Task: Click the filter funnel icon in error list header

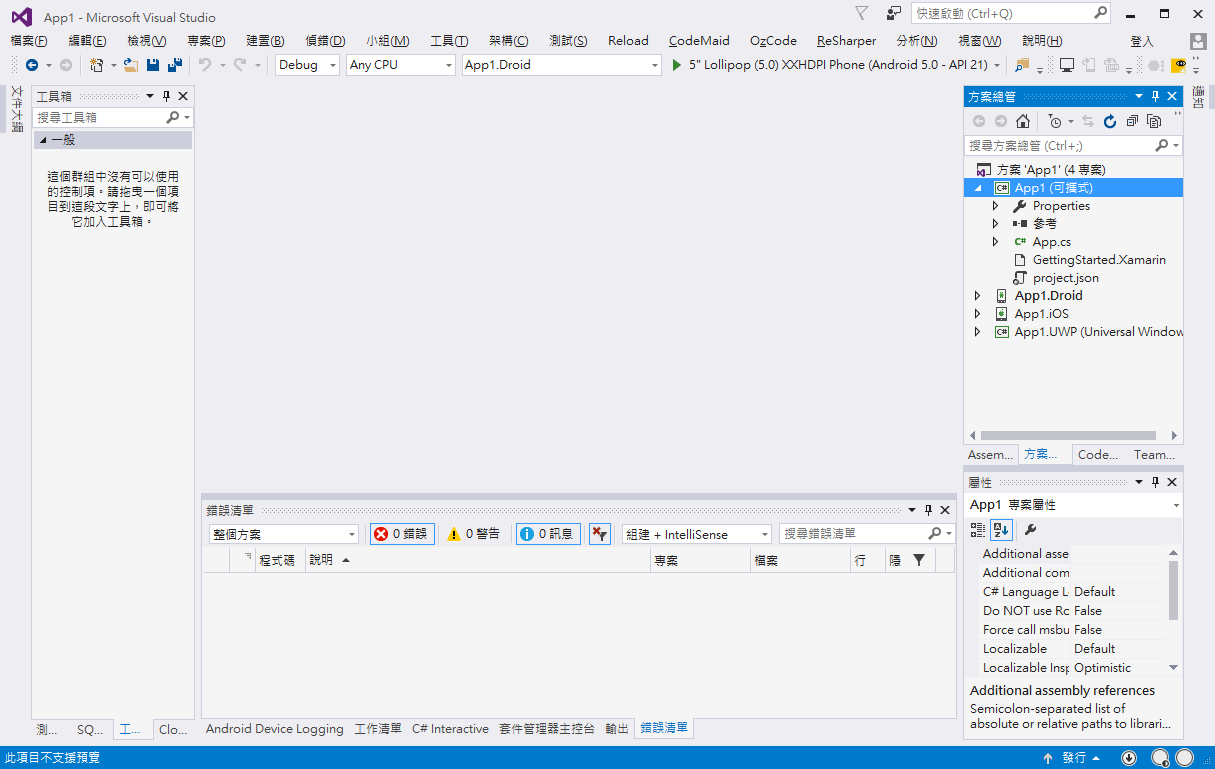Action: [919, 560]
